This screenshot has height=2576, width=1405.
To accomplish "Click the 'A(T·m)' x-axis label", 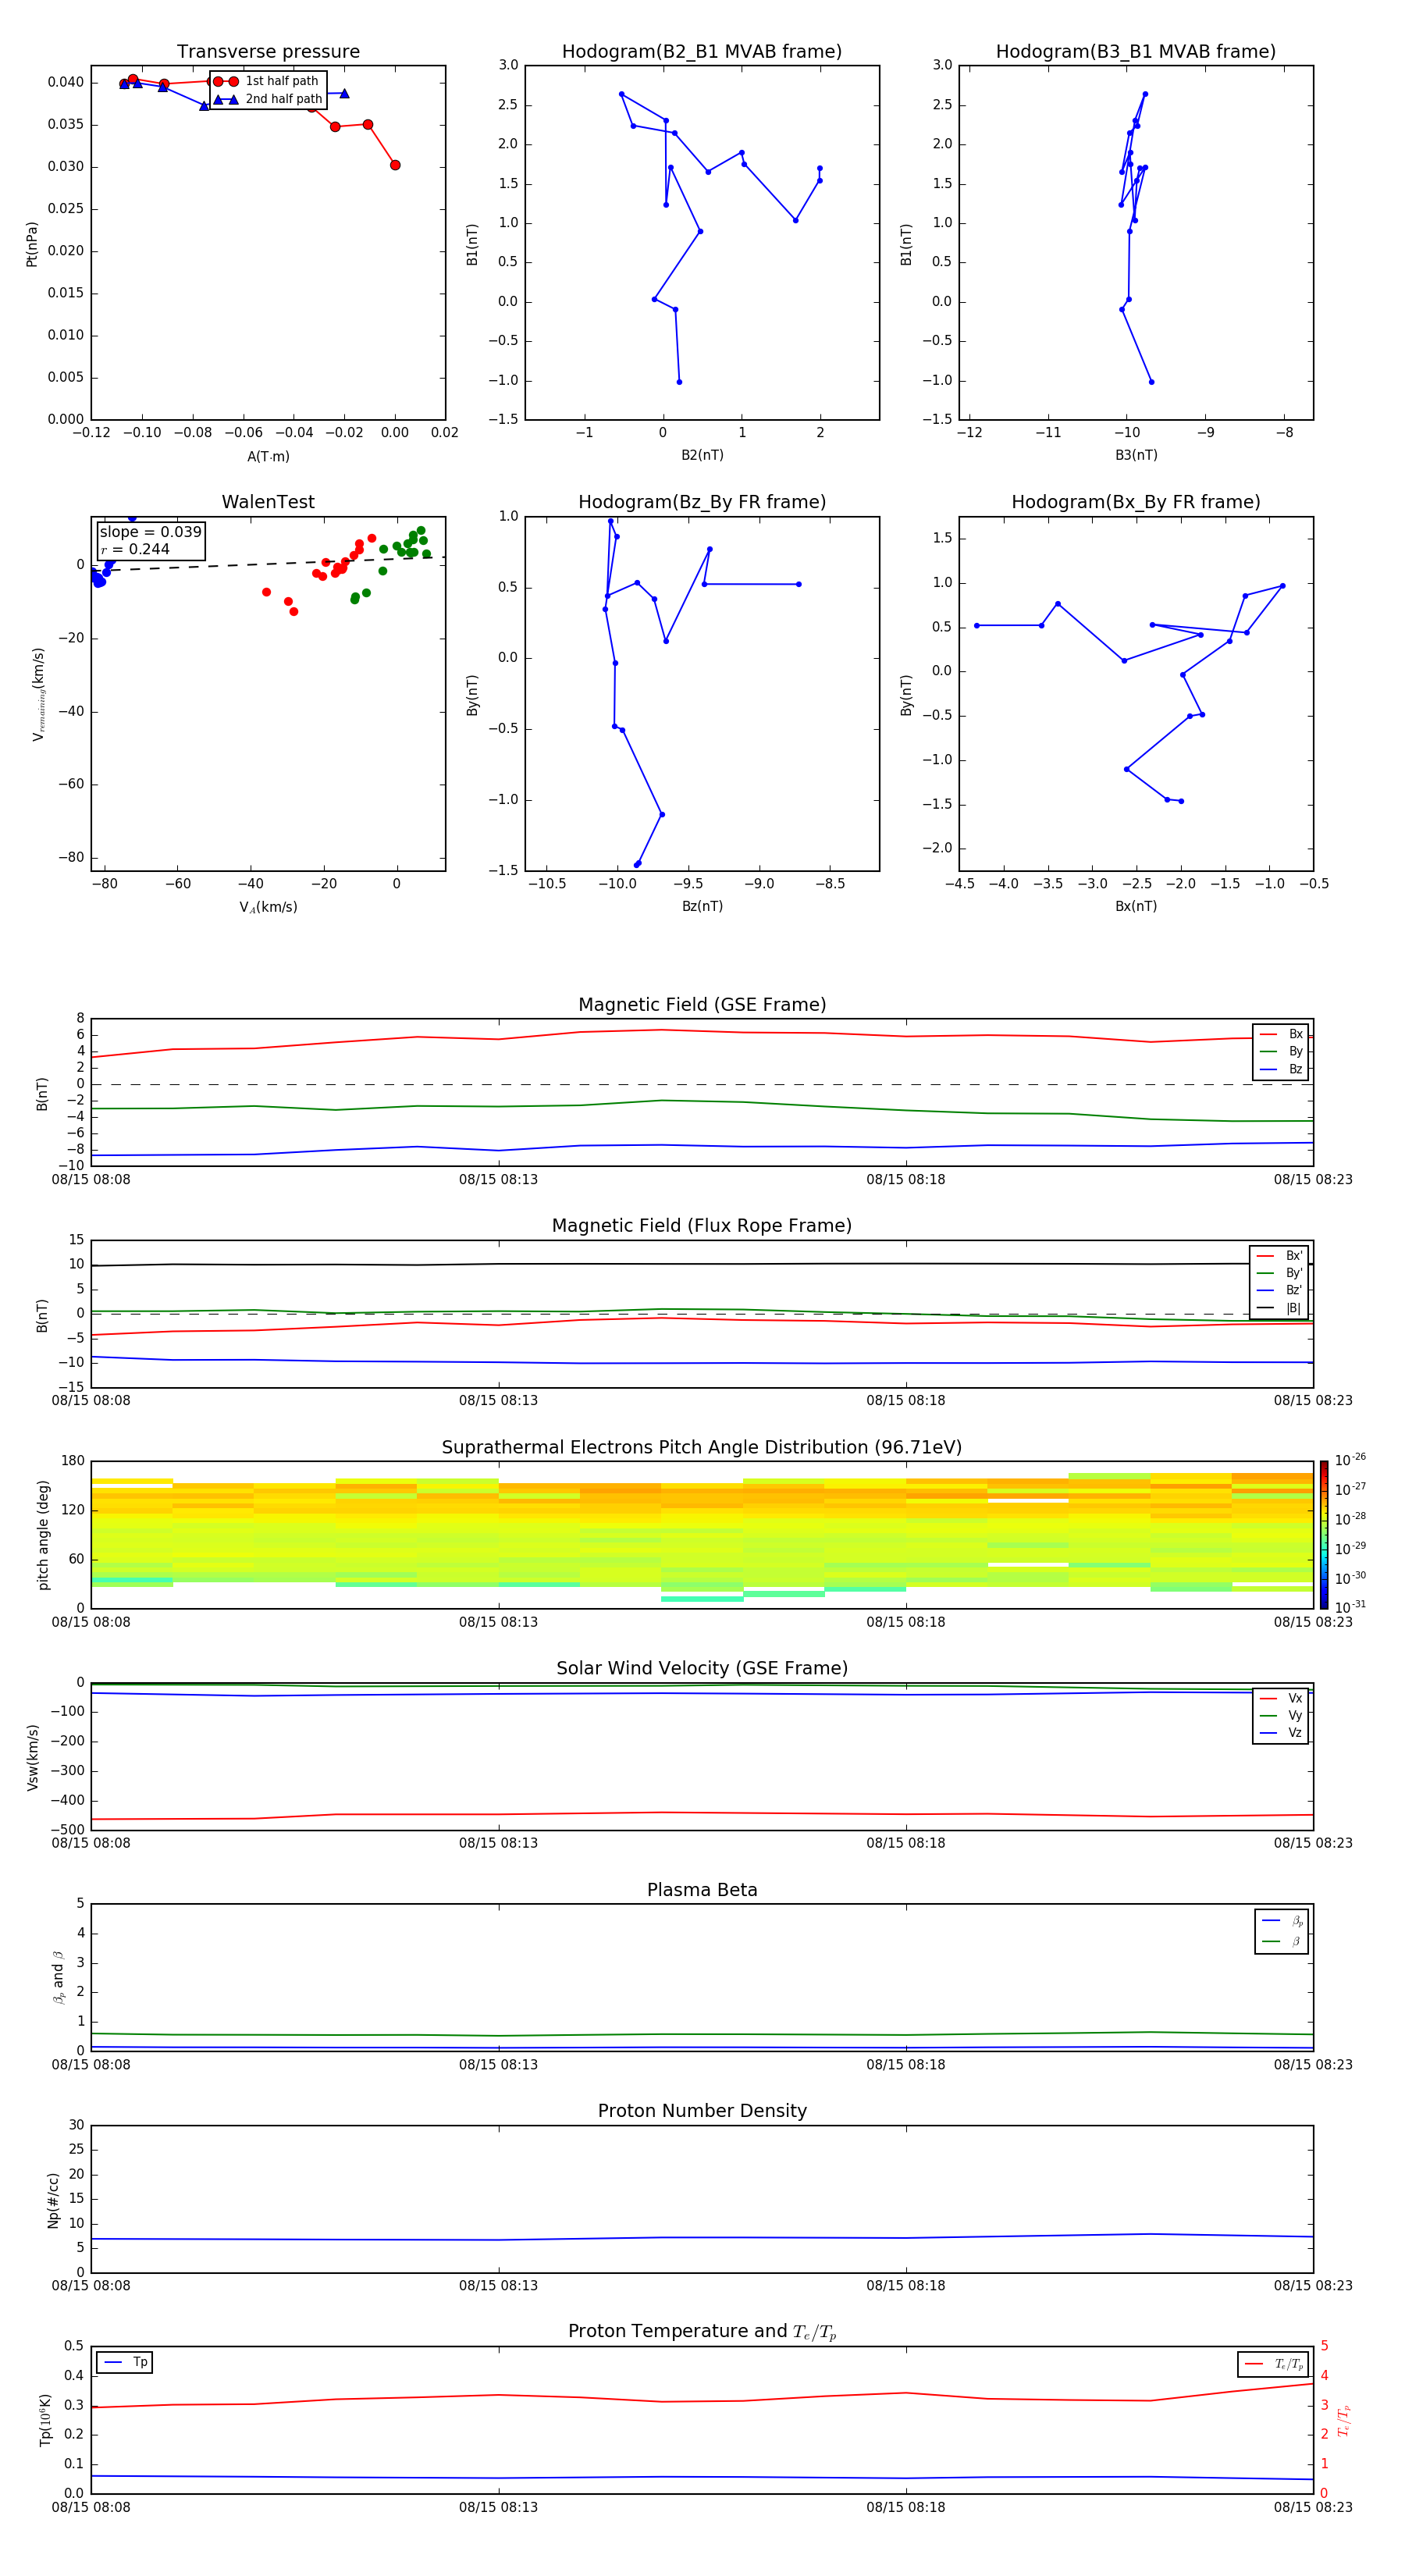I will [x=268, y=456].
